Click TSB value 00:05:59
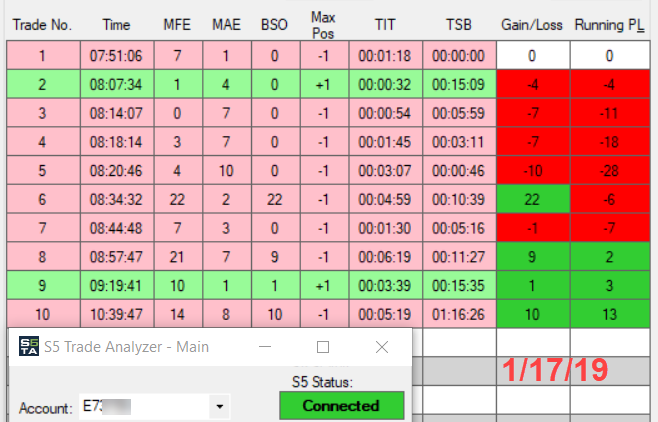This screenshot has height=422, width=658. (460, 113)
